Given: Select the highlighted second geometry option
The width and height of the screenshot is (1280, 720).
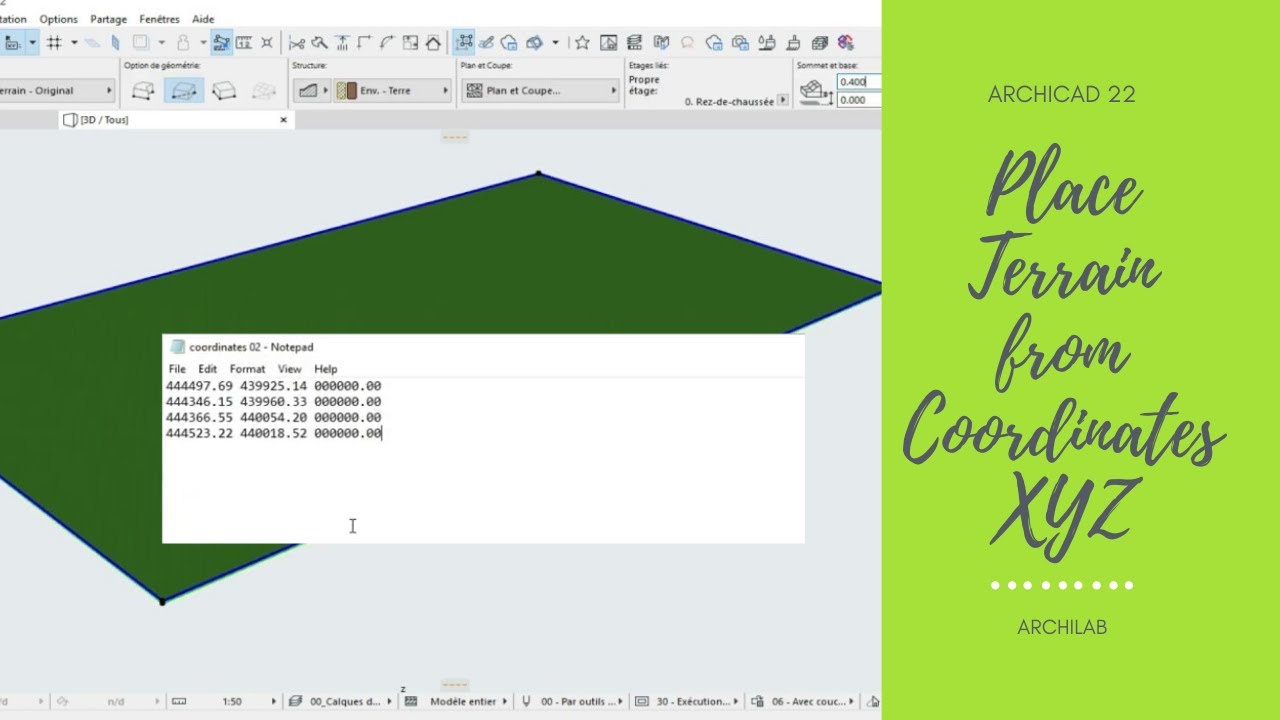Looking at the screenshot, I should 184,91.
